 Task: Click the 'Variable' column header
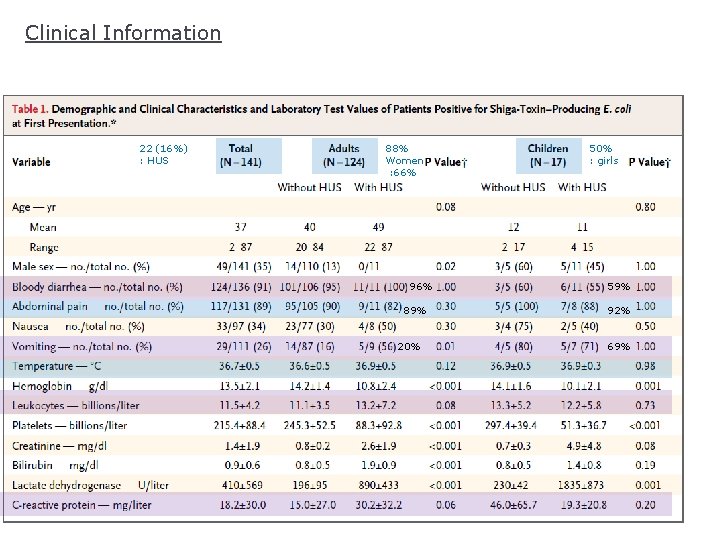tap(31, 162)
